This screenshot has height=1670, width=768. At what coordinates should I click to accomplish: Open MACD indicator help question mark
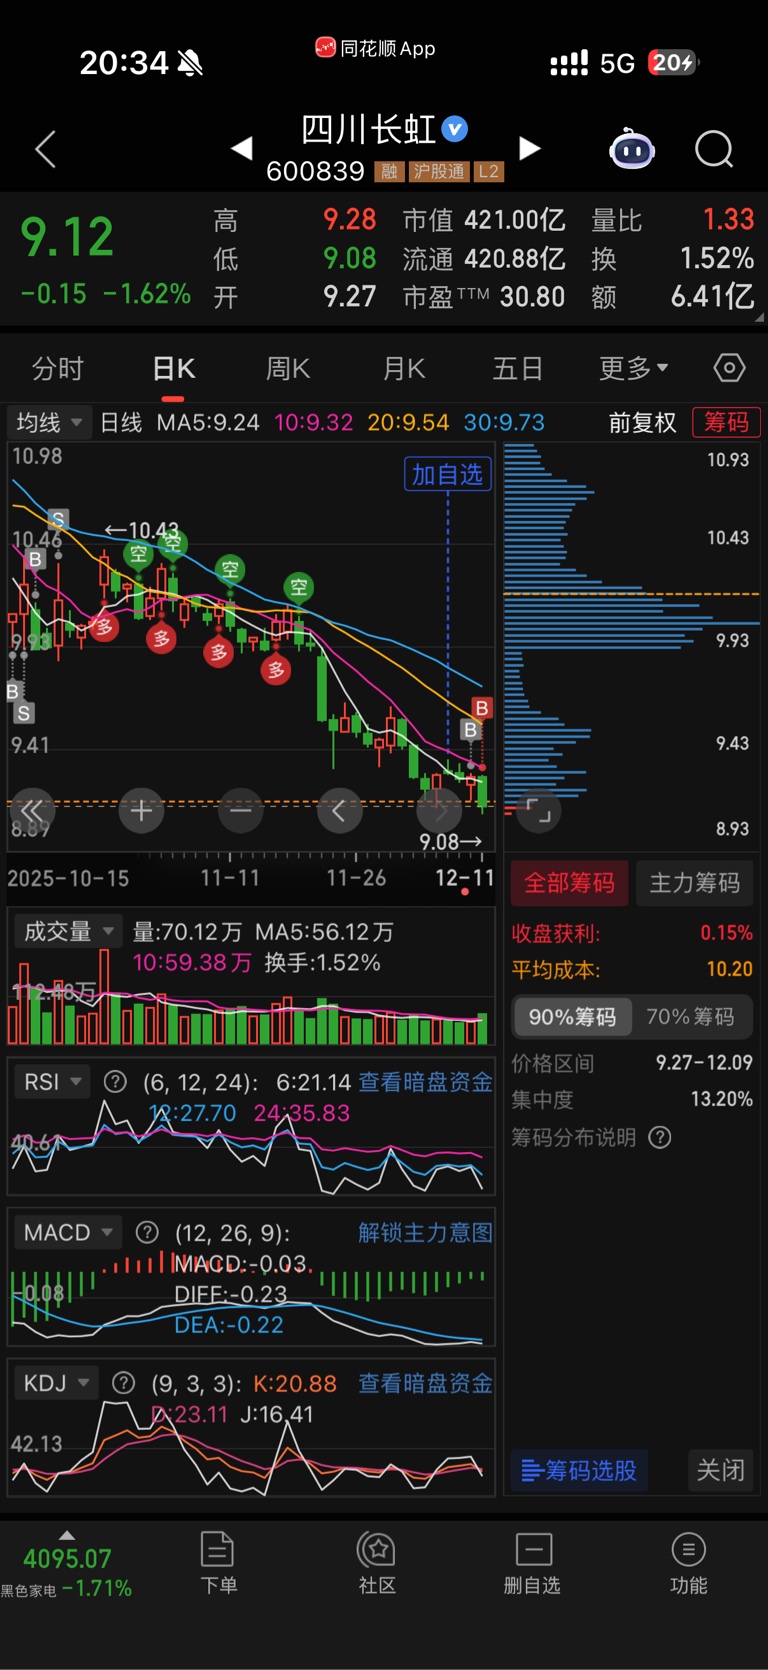click(147, 1232)
